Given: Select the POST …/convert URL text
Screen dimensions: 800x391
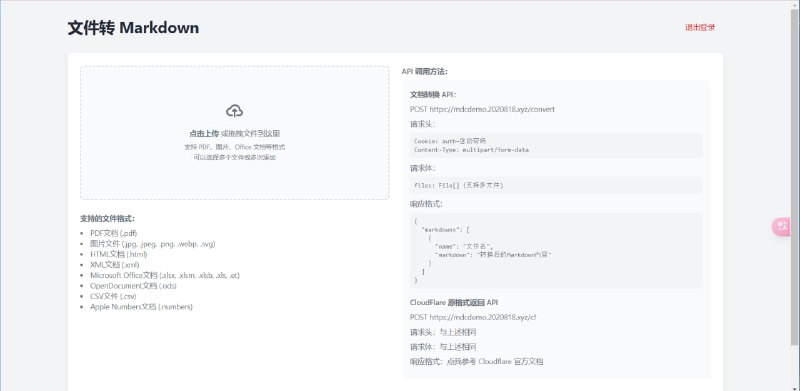Looking at the screenshot, I should point(482,109).
